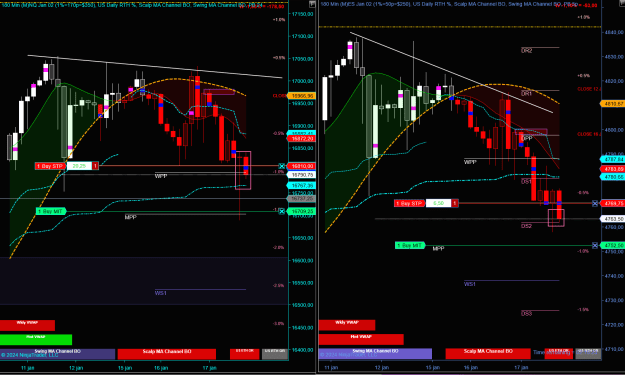Toggle Scalp MA Channel BO on left chart
Viewport: 625px width, 375px height.
click(x=167, y=354)
